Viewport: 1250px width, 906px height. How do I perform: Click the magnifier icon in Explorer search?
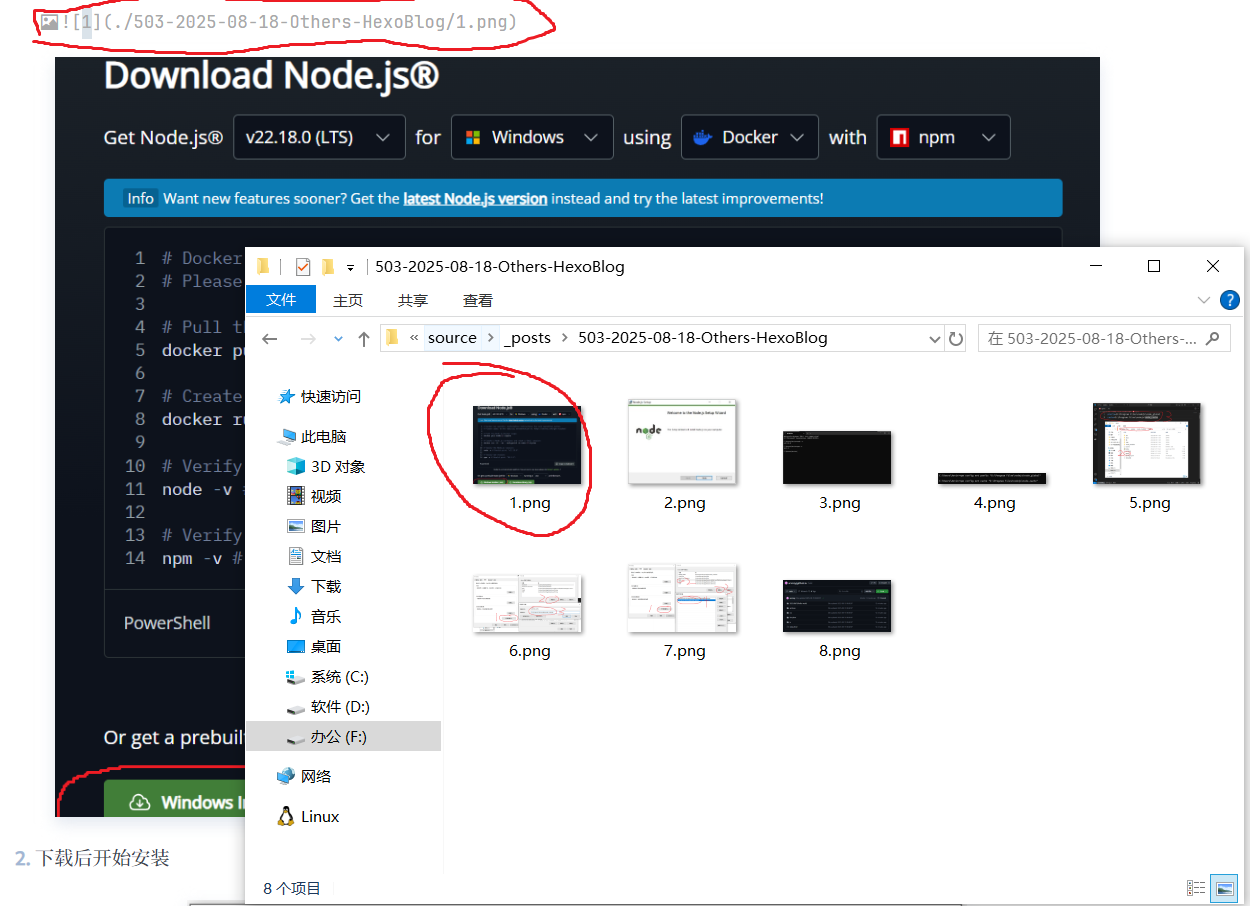tap(1213, 338)
